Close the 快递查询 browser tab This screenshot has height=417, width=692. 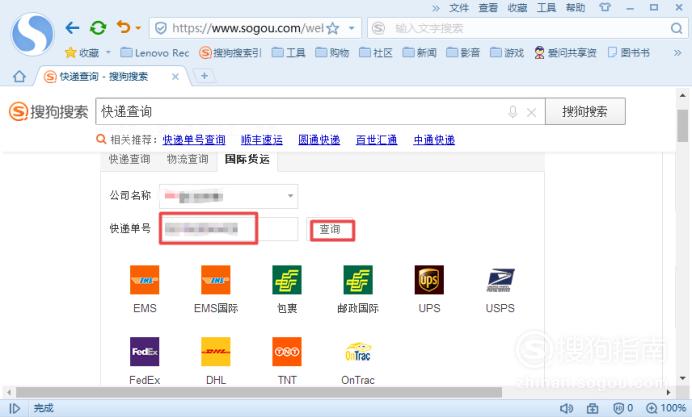click(x=175, y=77)
